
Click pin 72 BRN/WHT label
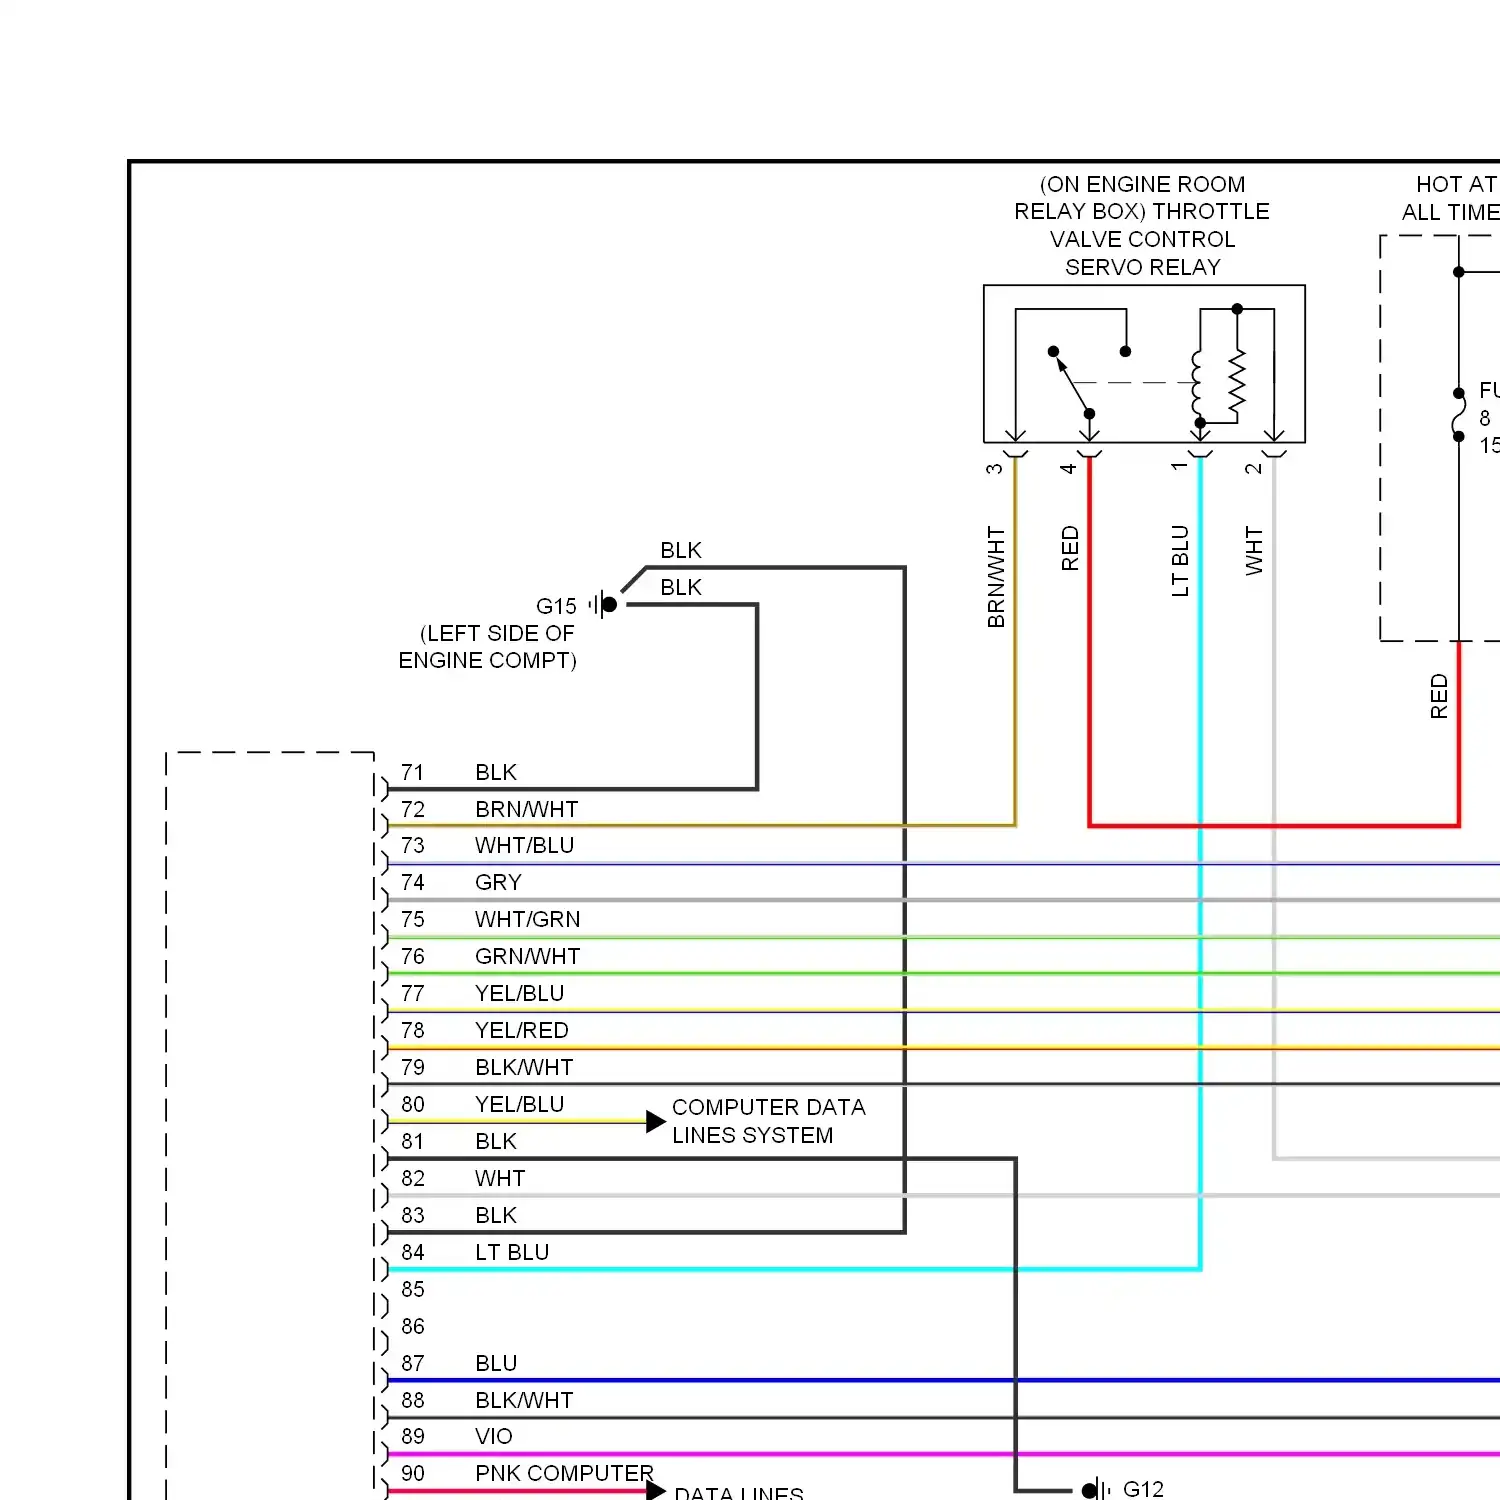coord(526,809)
